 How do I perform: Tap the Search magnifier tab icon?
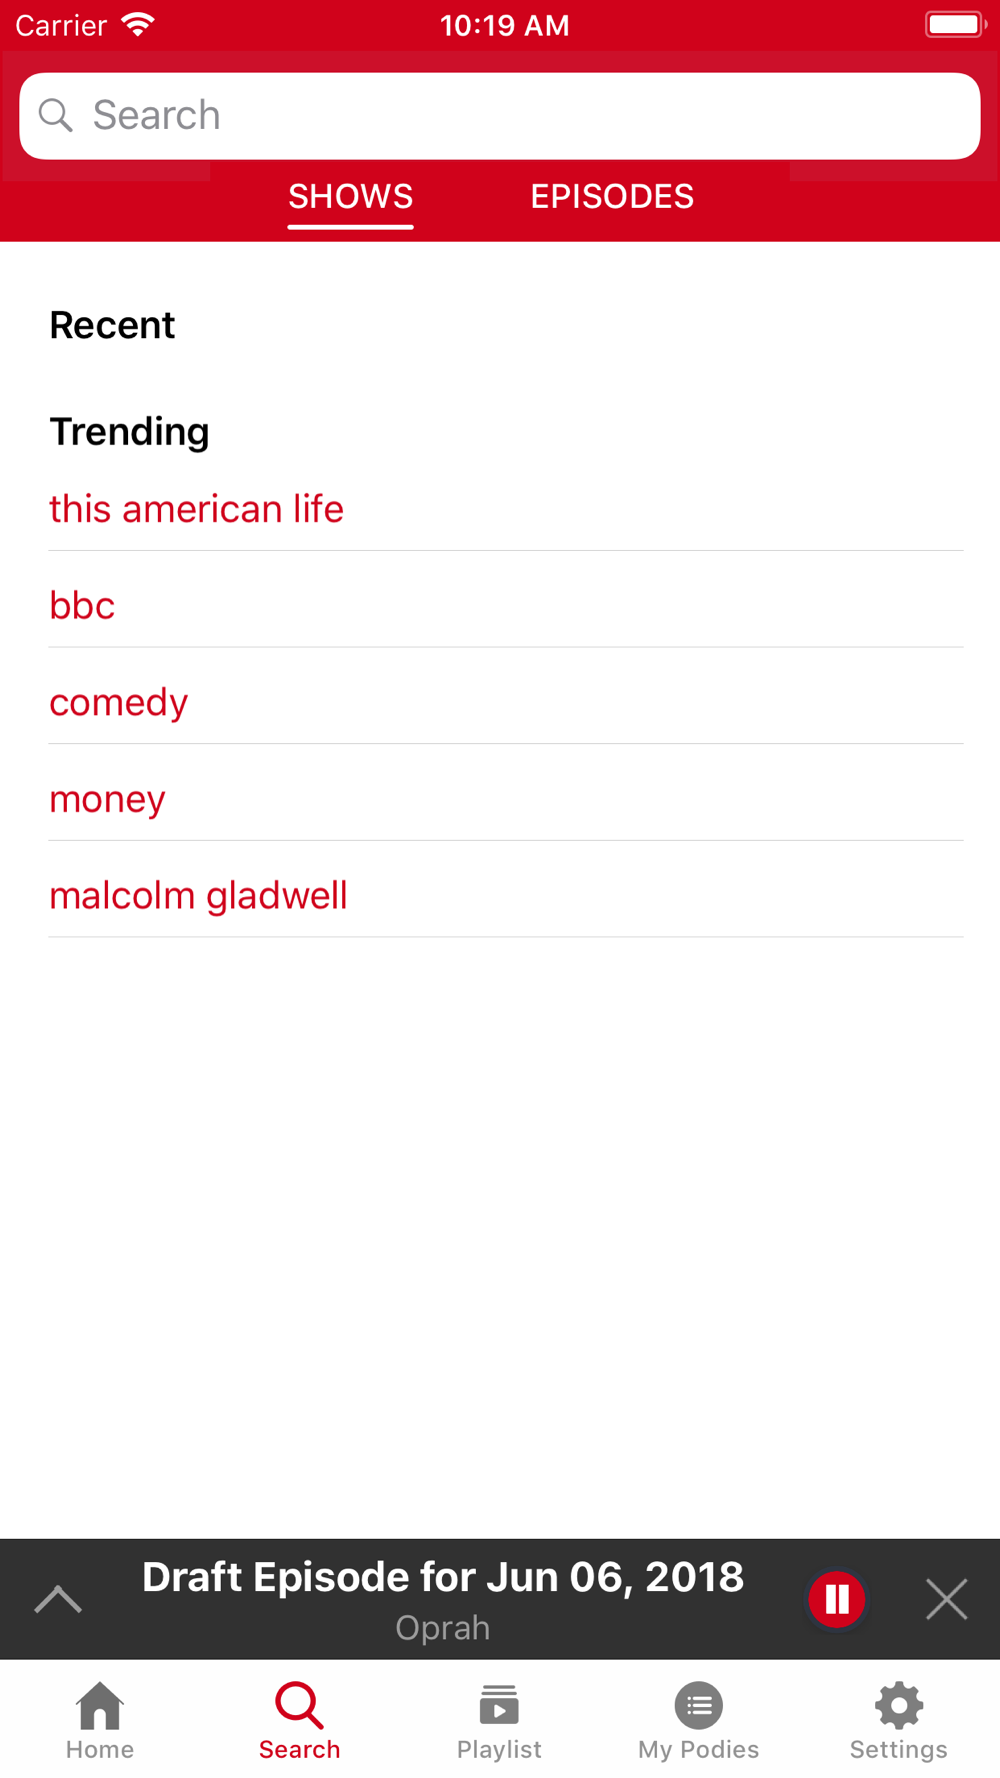point(299,1705)
